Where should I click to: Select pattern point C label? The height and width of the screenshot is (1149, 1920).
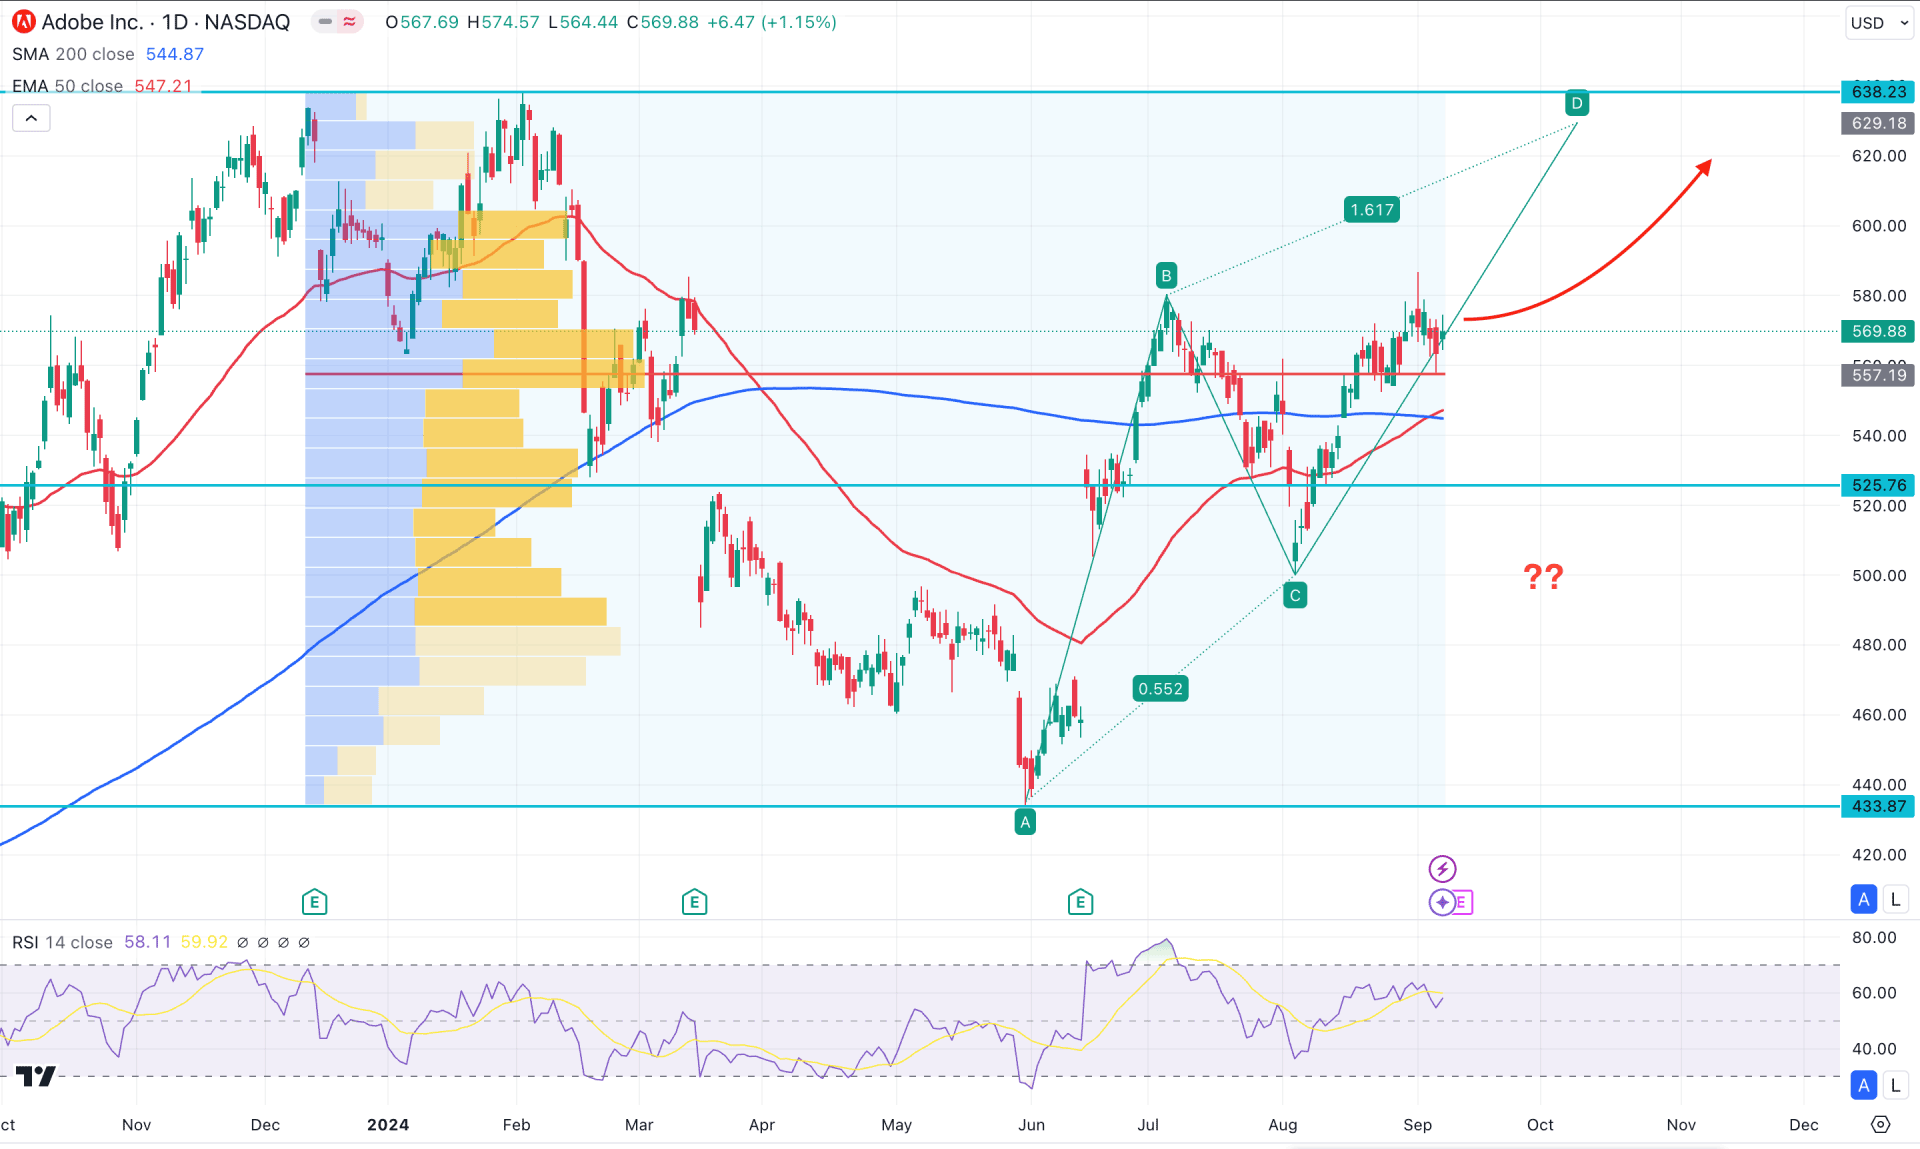(x=1295, y=596)
